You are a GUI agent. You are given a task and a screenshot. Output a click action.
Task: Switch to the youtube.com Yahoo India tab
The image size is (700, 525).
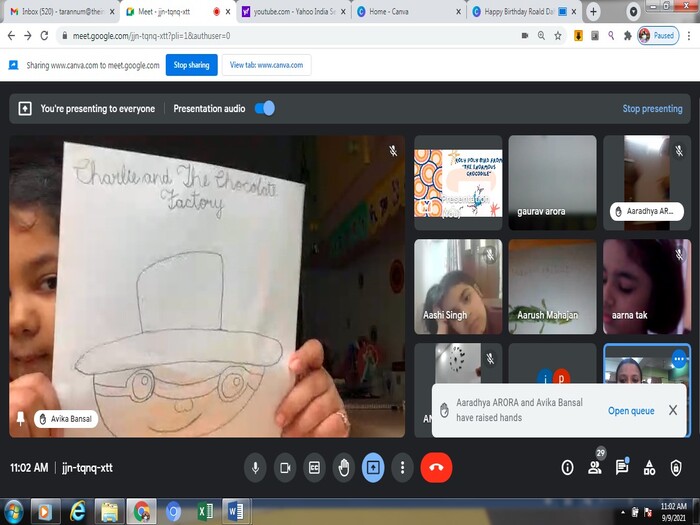[x=294, y=12]
